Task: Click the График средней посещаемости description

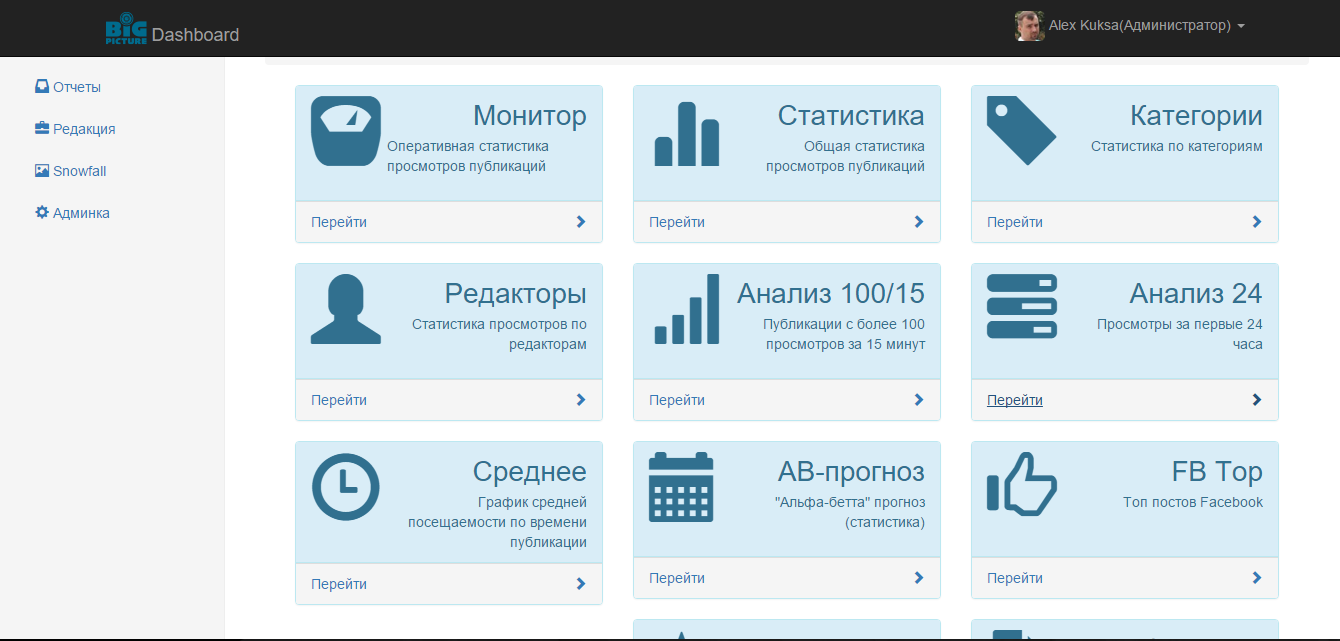Action: pos(497,522)
